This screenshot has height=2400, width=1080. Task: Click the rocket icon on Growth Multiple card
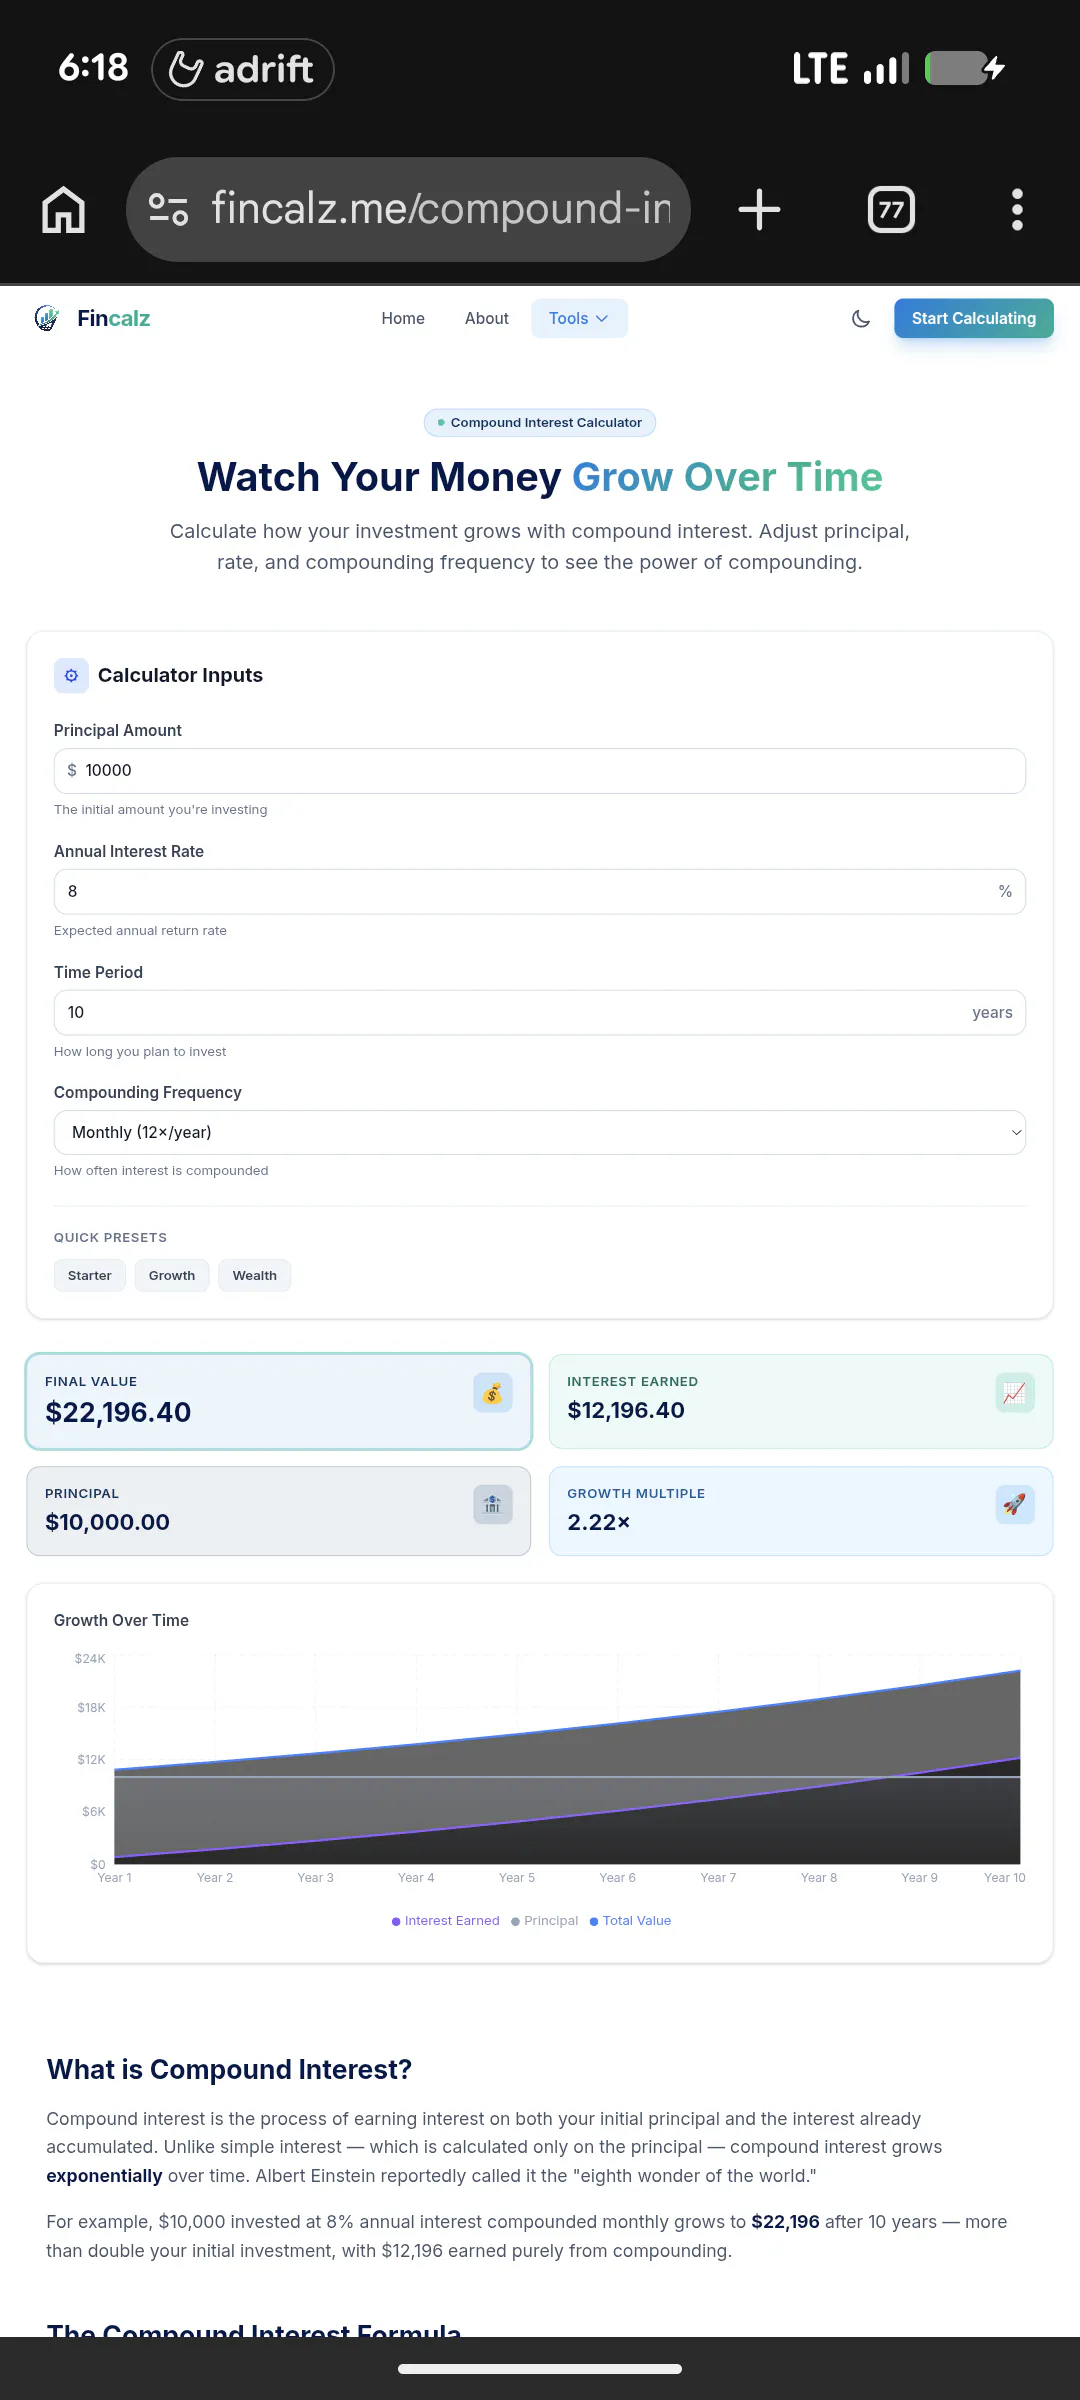coord(1015,1504)
